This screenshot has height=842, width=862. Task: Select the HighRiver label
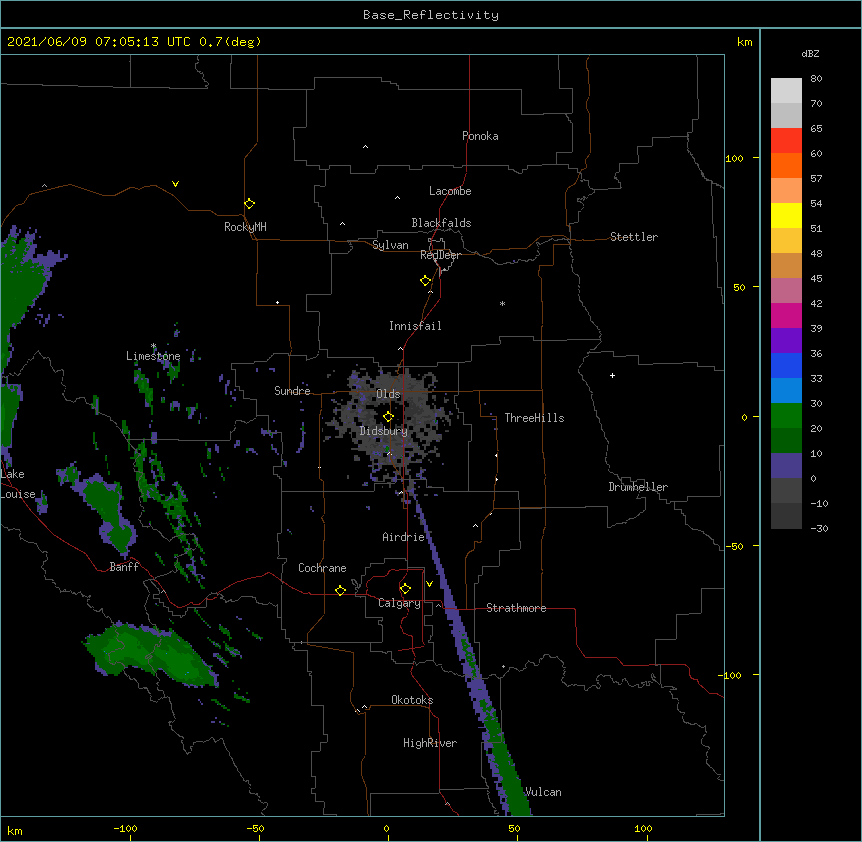pos(430,743)
